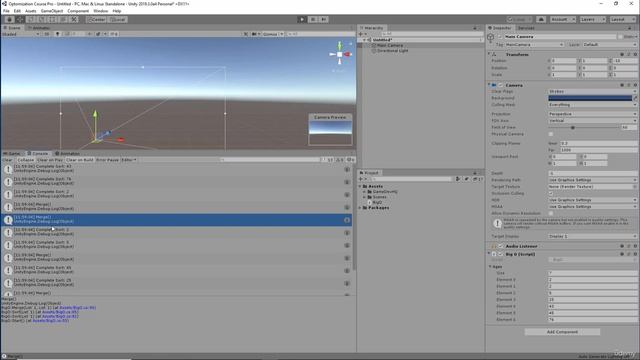Open the Layers dropdown
This screenshot has width=640, height=360.
(592, 20)
